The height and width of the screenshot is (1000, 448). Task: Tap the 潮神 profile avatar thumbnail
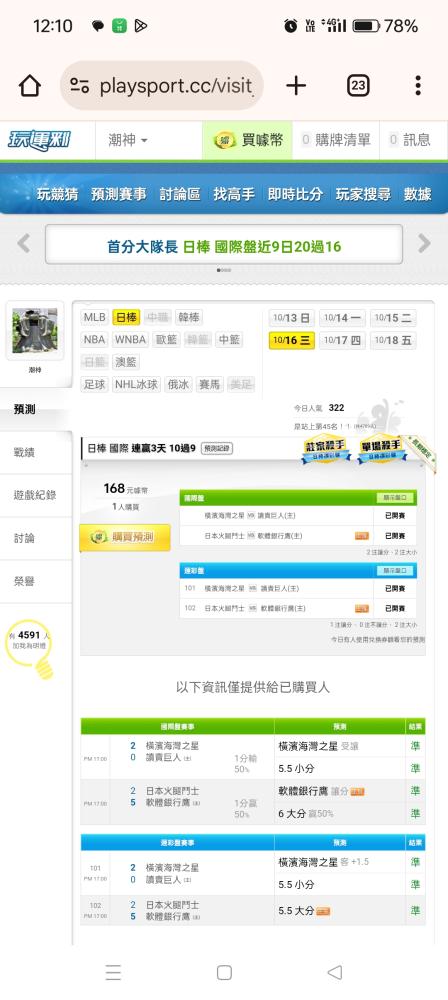point(34,330)
